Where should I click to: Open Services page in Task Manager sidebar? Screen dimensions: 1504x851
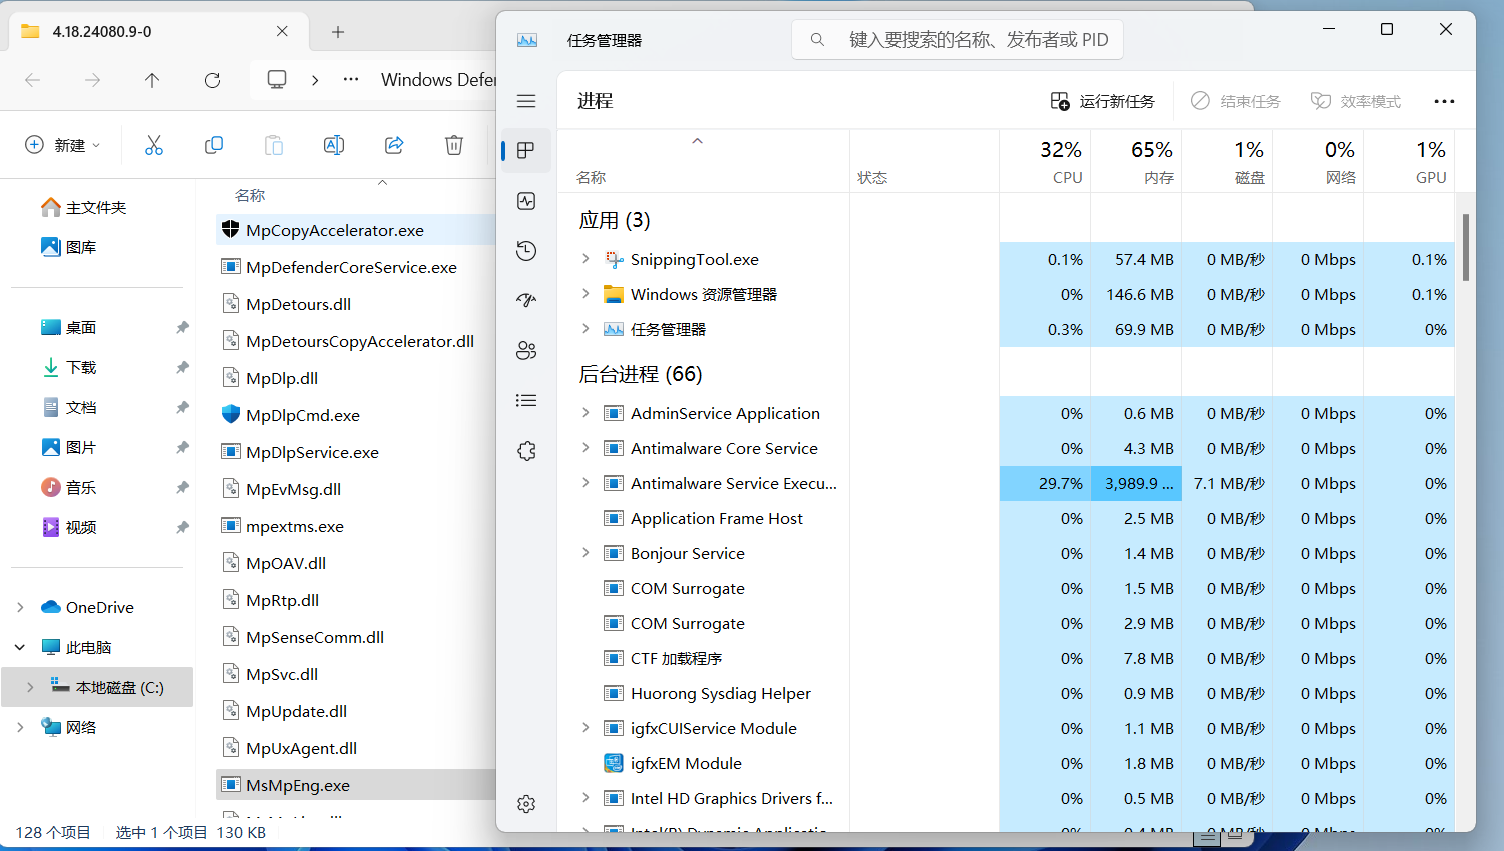click(x=526, y=451)
